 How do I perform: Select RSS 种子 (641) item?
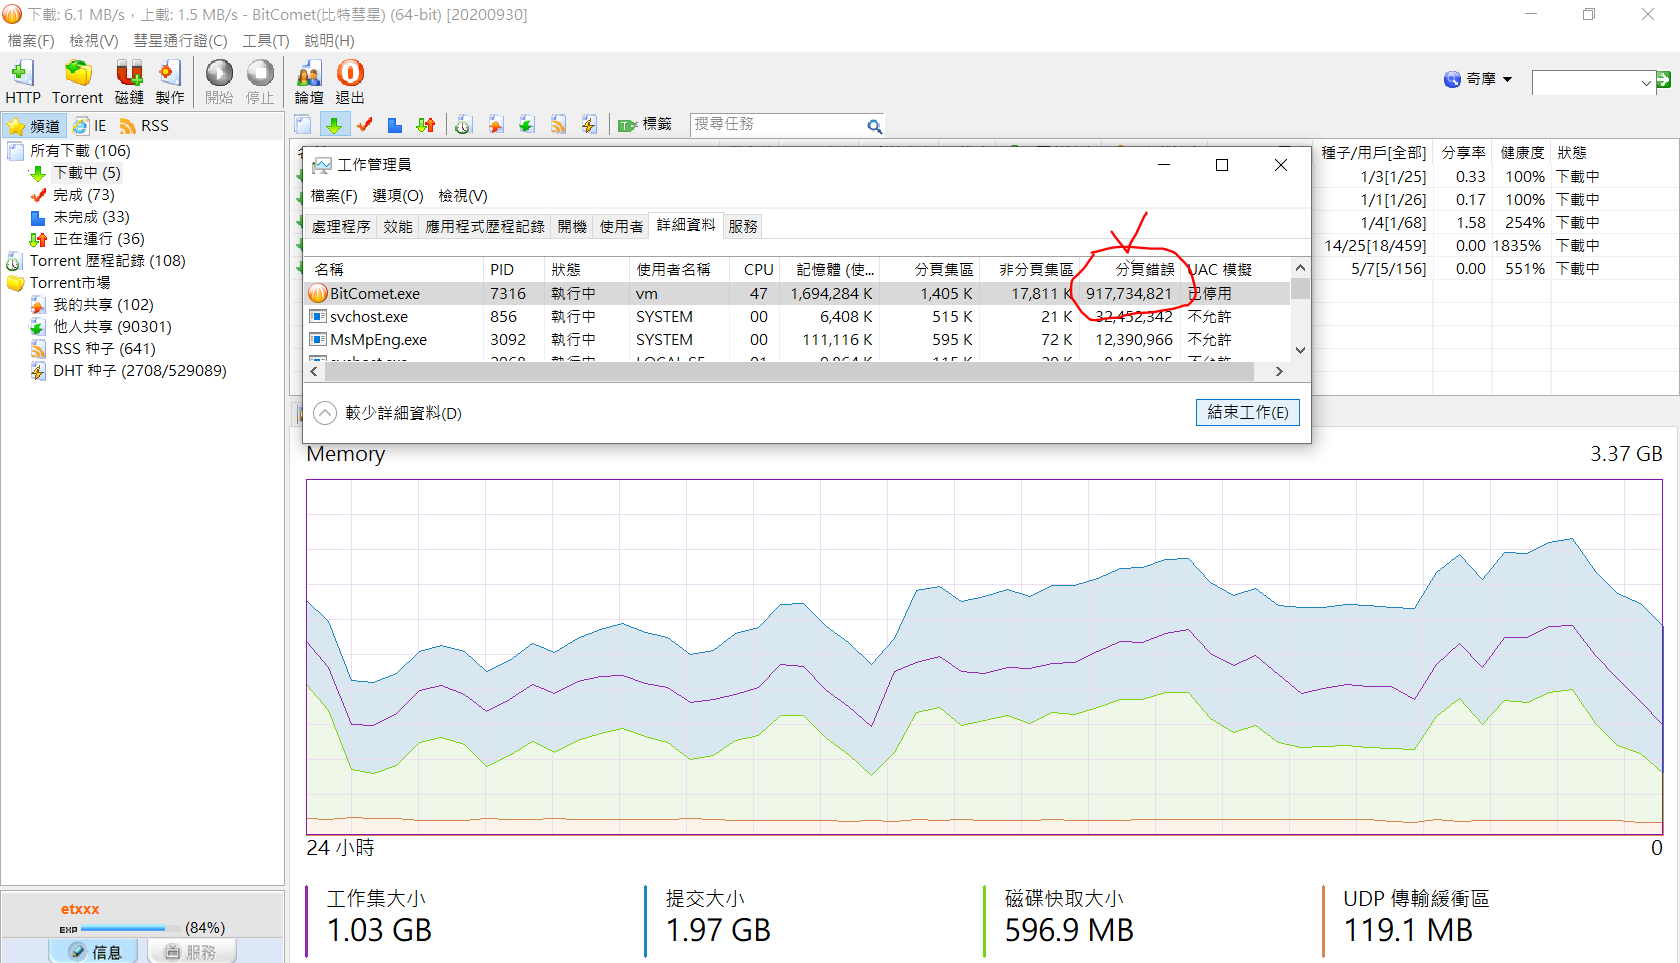[x=104, y=349]
